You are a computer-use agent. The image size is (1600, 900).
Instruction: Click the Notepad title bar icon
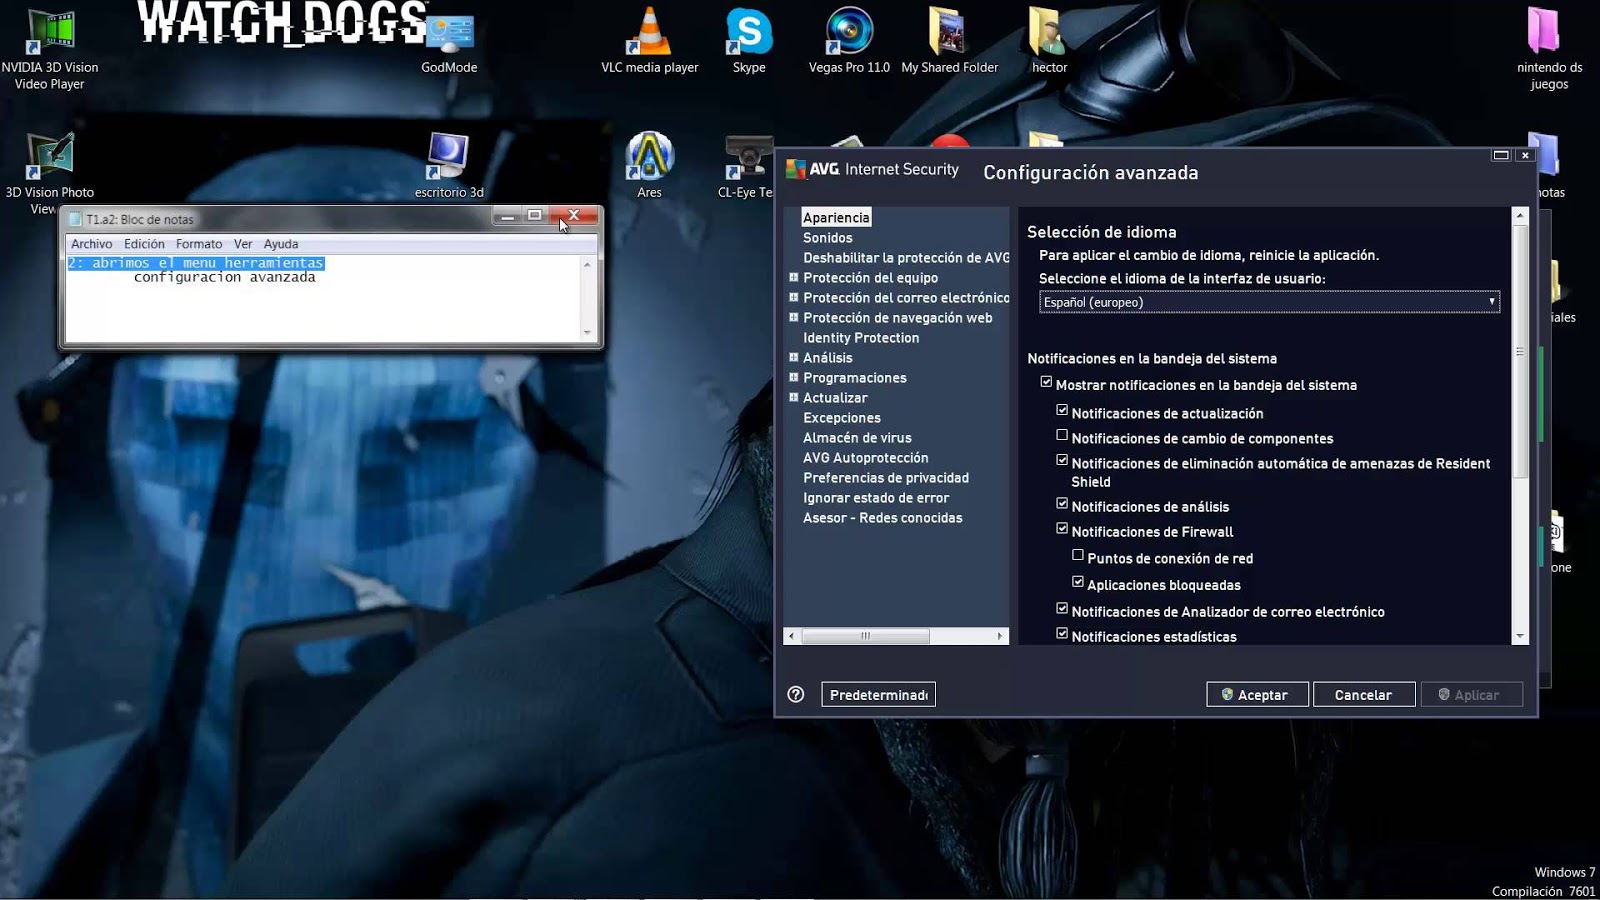click(x=75, y=219)
